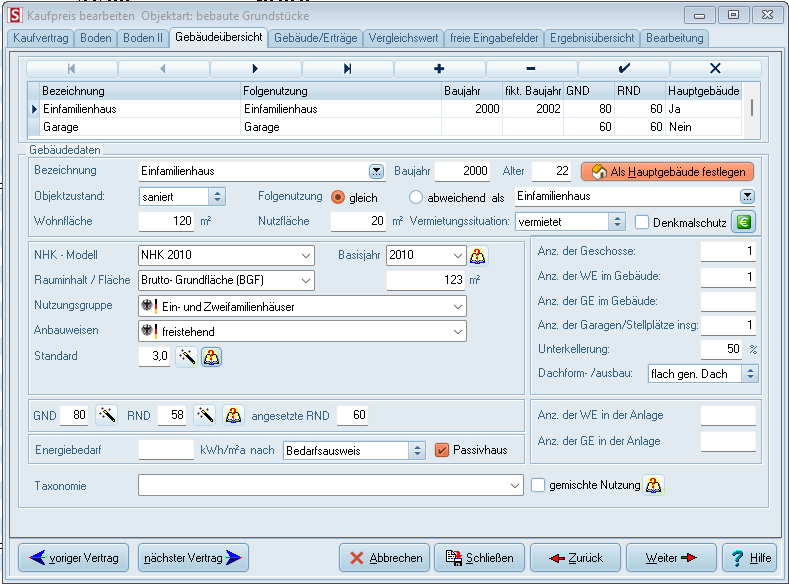Screen dimensions: 789x584
Task: Click the magic wand icon next to Standard
Action: click(186, 356)
